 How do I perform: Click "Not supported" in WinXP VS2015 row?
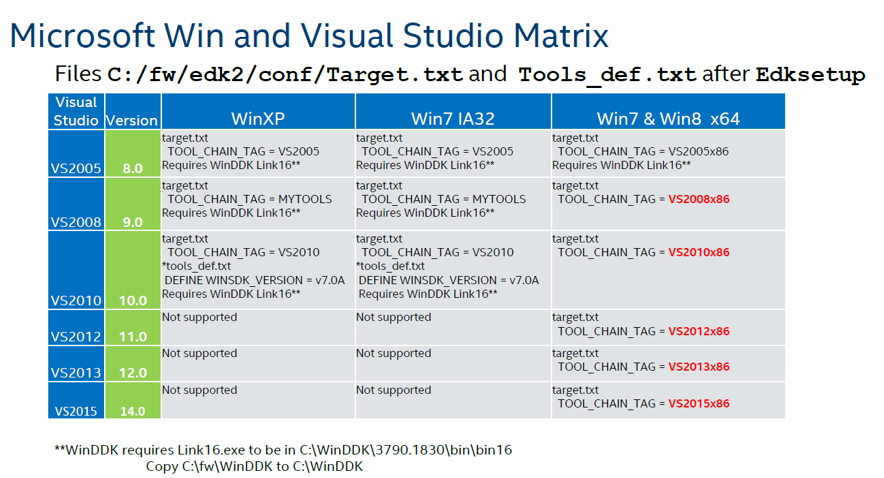click(x=200, y=390)
